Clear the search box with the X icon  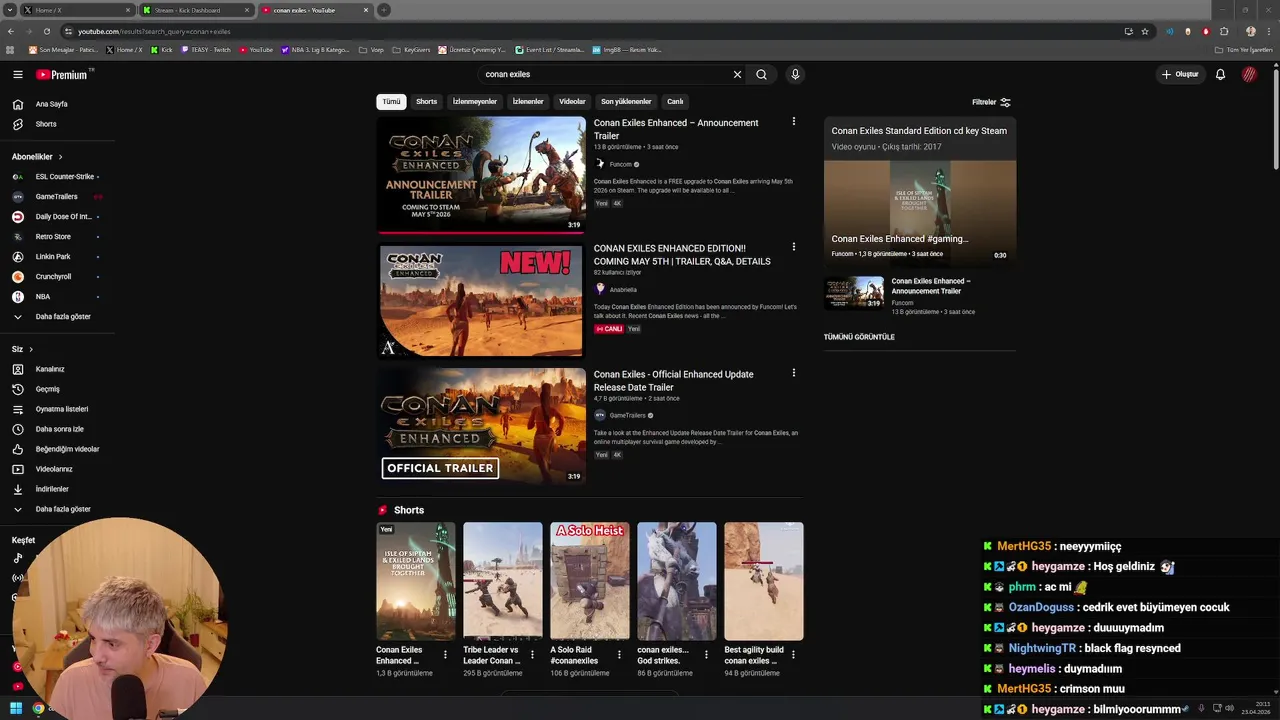tap(737, 74)
